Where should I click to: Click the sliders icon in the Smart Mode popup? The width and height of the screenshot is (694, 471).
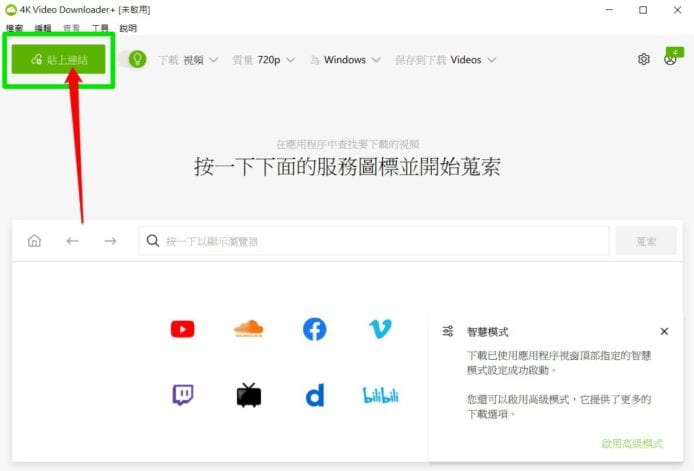click(448, 331)
